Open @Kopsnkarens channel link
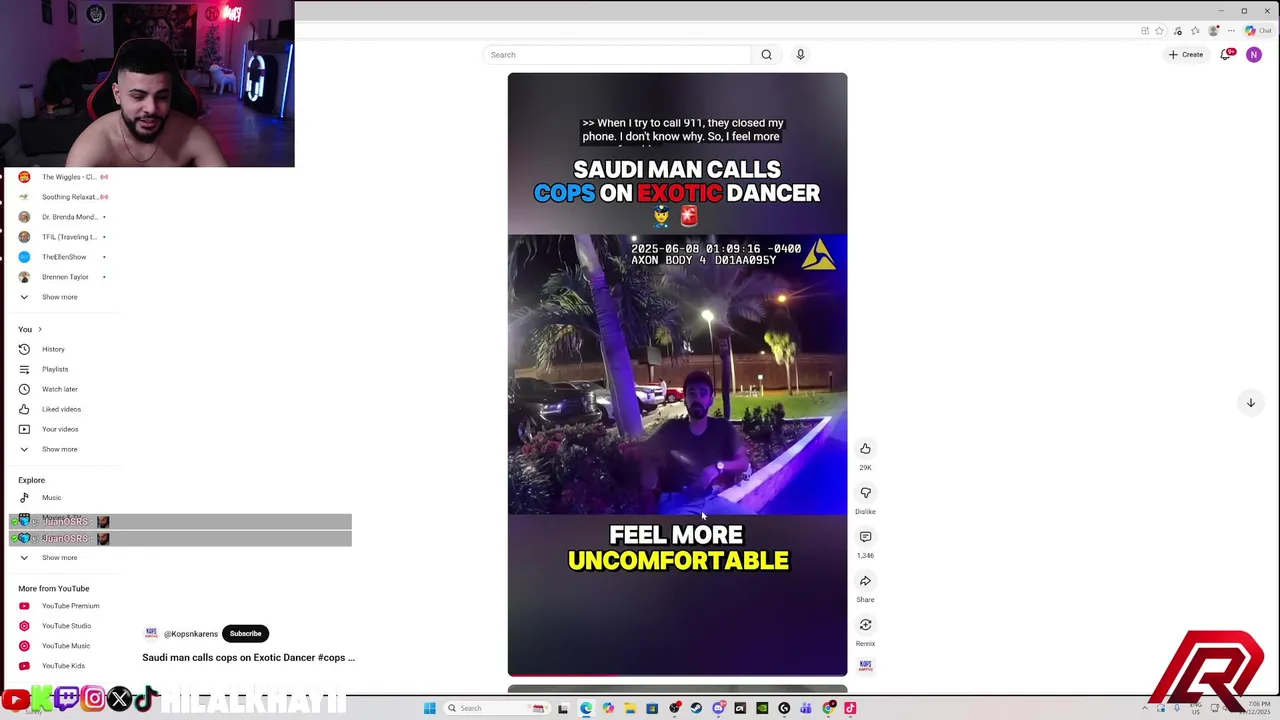 point(190,634)
